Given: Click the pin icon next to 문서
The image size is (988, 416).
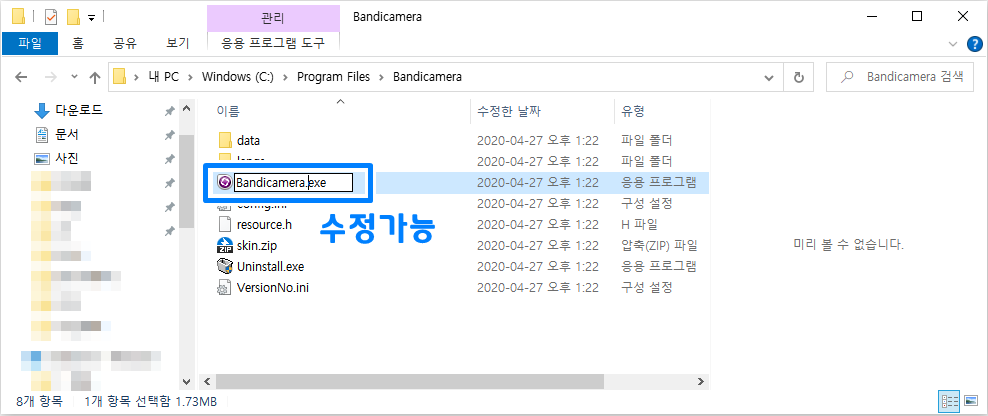Looking at the screenshot, I should (x=169, y=135).
